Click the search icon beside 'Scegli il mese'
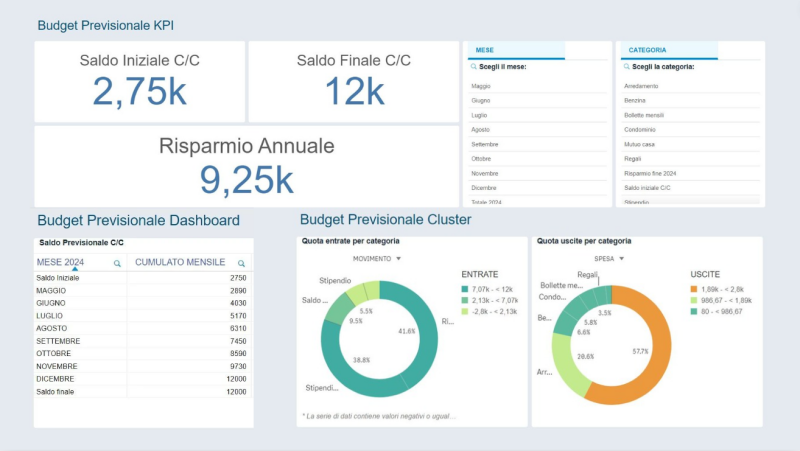Image resolution: width=800 pixels, height=451 pixels. click(472, 67)
